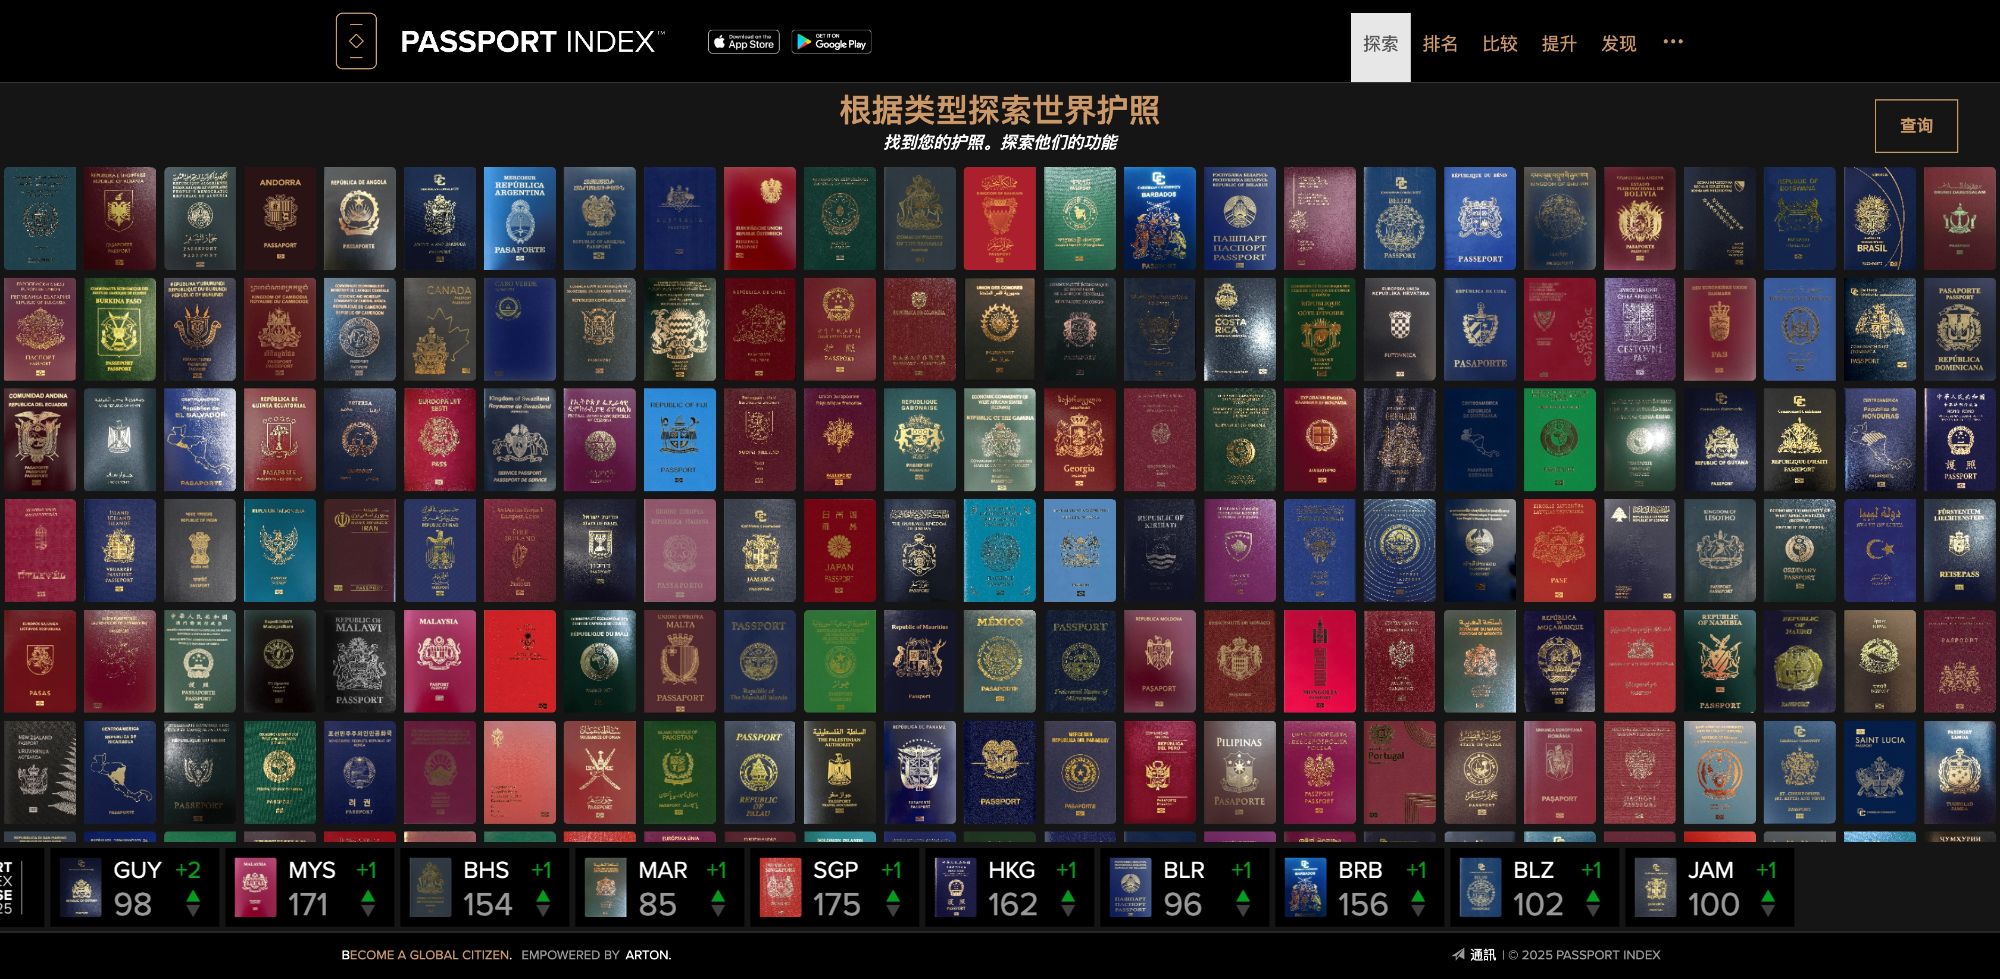Select the Canada passport cover
The width and height of the screenshot is (2000, 979).
pos(440,330)
